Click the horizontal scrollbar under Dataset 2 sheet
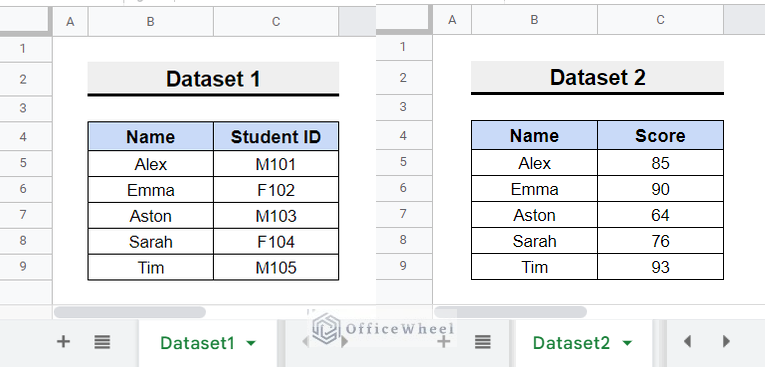765x367 pixels. (x=510, y=311)
